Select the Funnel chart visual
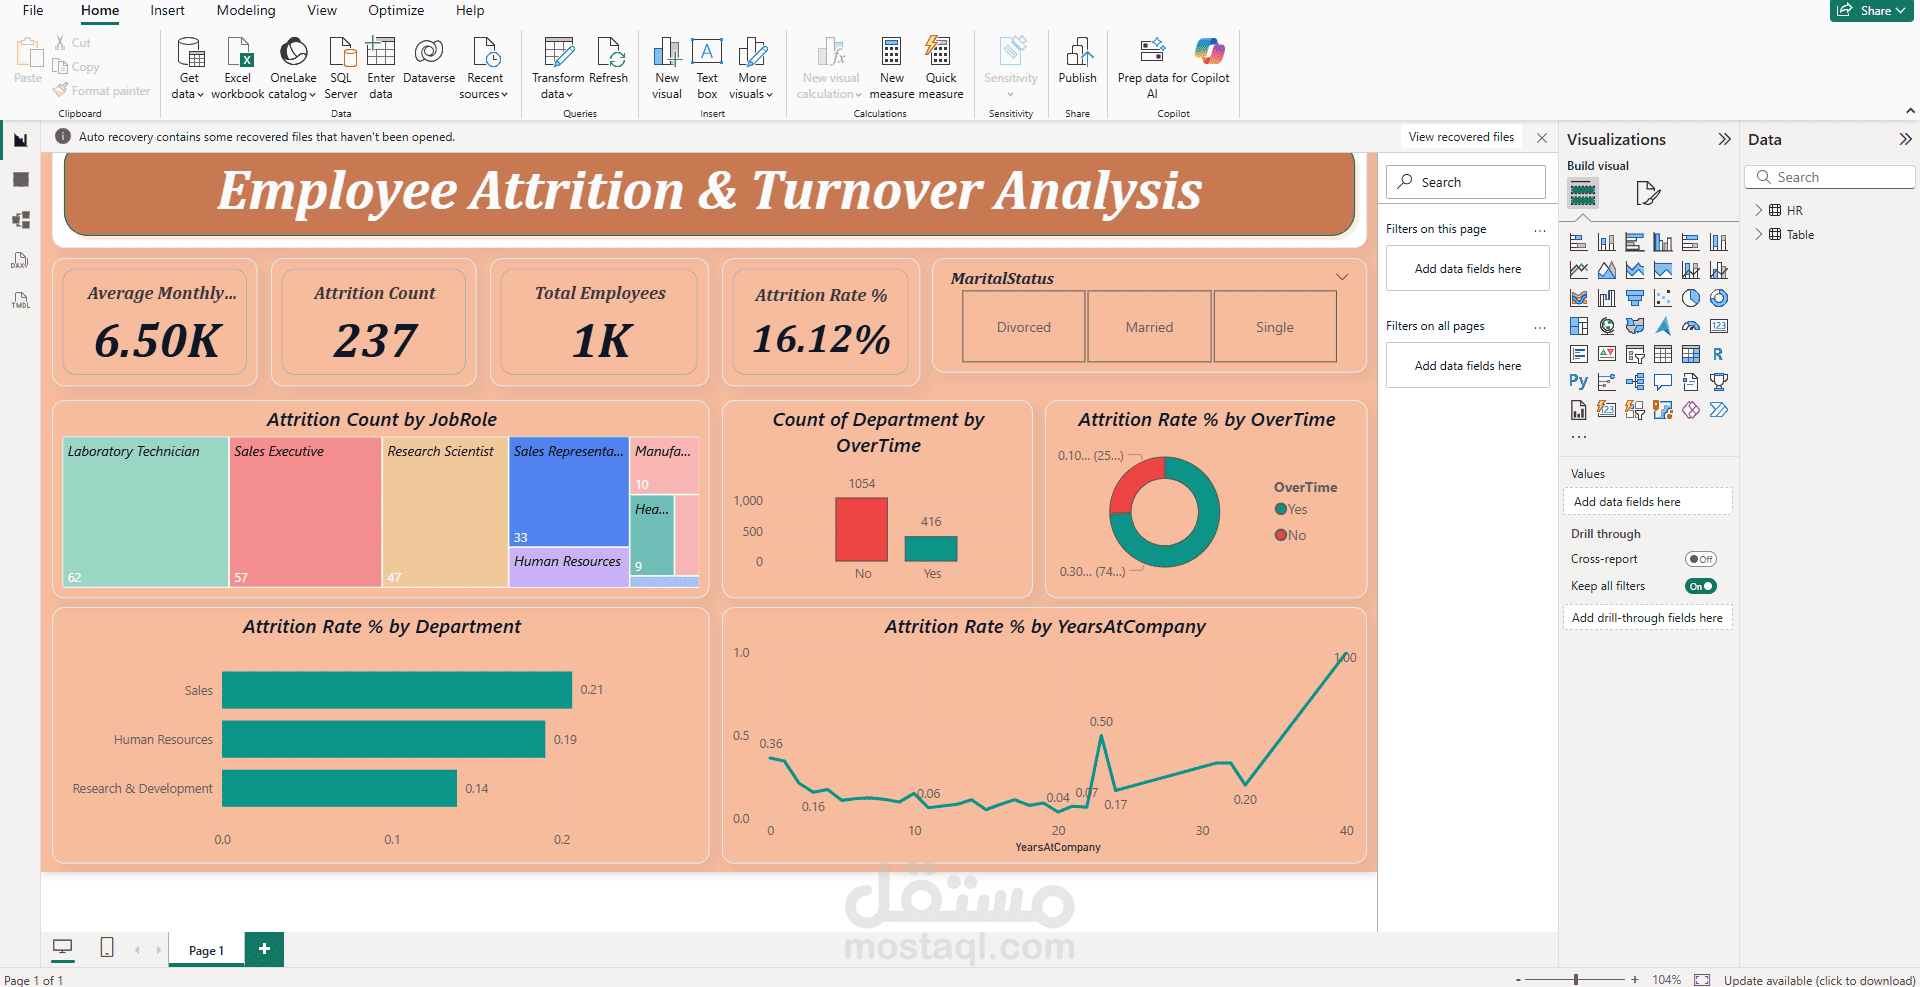The height and width of the screenshot is (987, 1920). [x=1635, y=298]
